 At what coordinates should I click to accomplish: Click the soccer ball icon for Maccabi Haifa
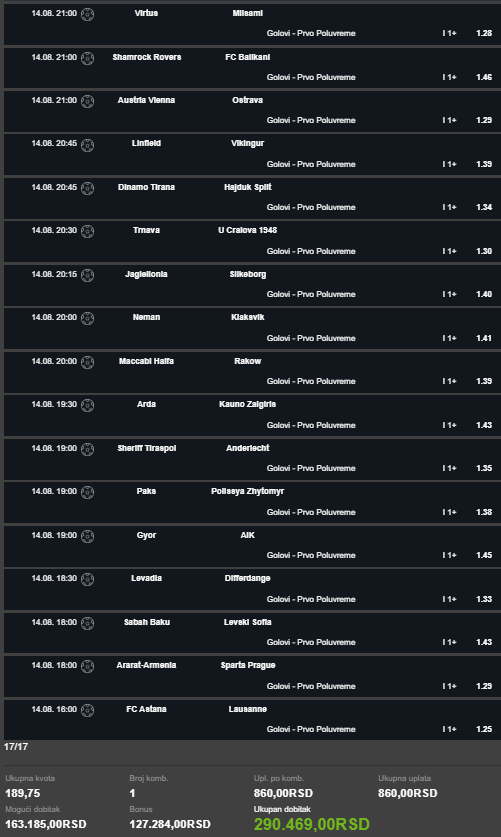tap(88, 362)
